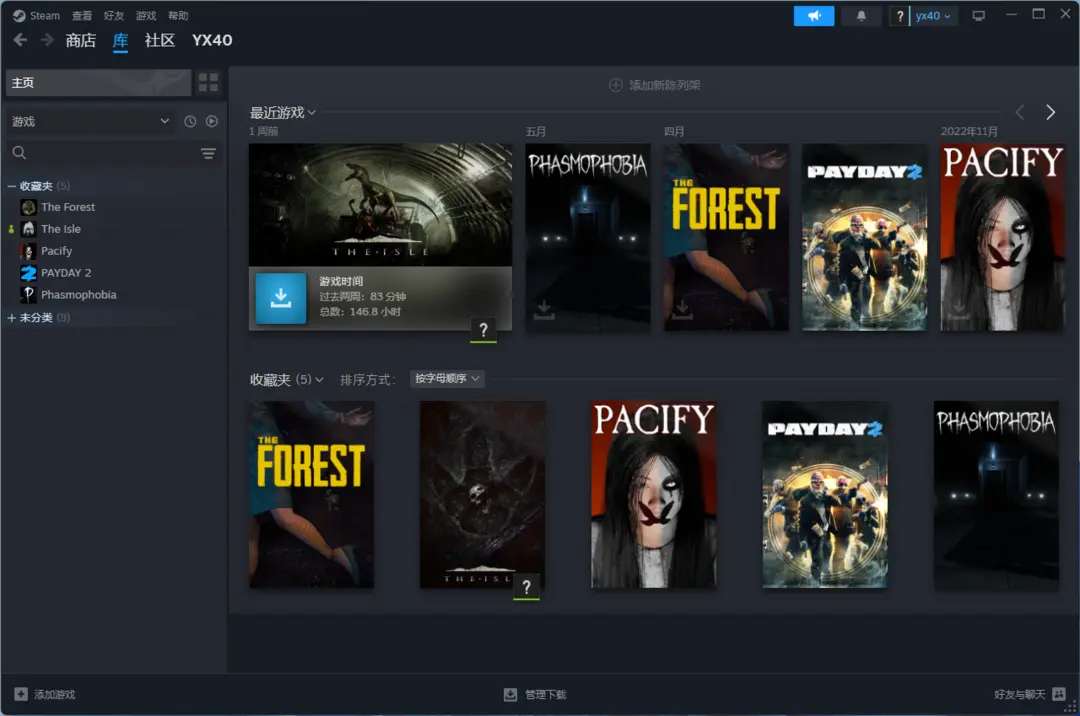The height and width of the screenshot is (716, 1080).
Task: Click the PAYDAY 2 icon in sidebar
Action: pyautogui.click(x=28, y=273)
